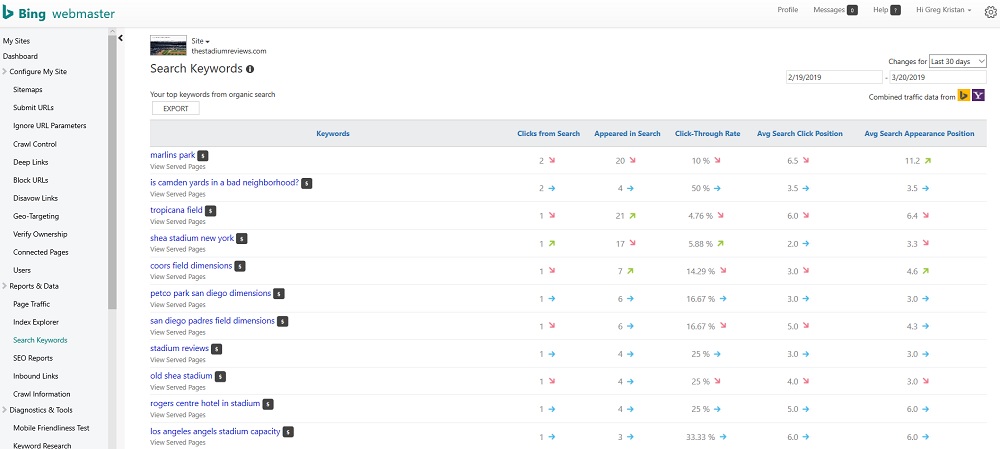Sort by Avg Search Click Position column
Image resolution: width=1000 pixels, height=449 pixels.
click(800, 134)
